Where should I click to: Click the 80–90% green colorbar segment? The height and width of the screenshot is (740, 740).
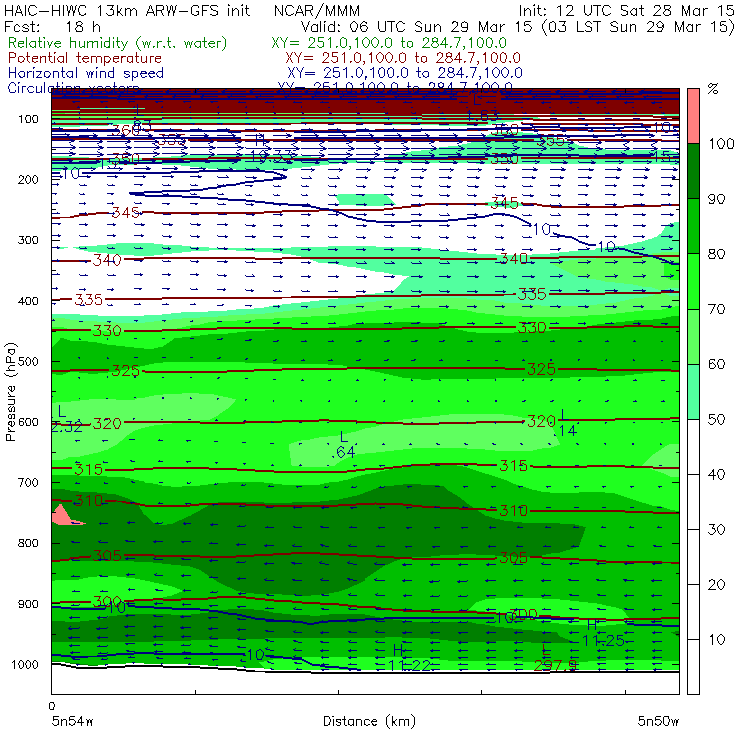tap(693, 226)
